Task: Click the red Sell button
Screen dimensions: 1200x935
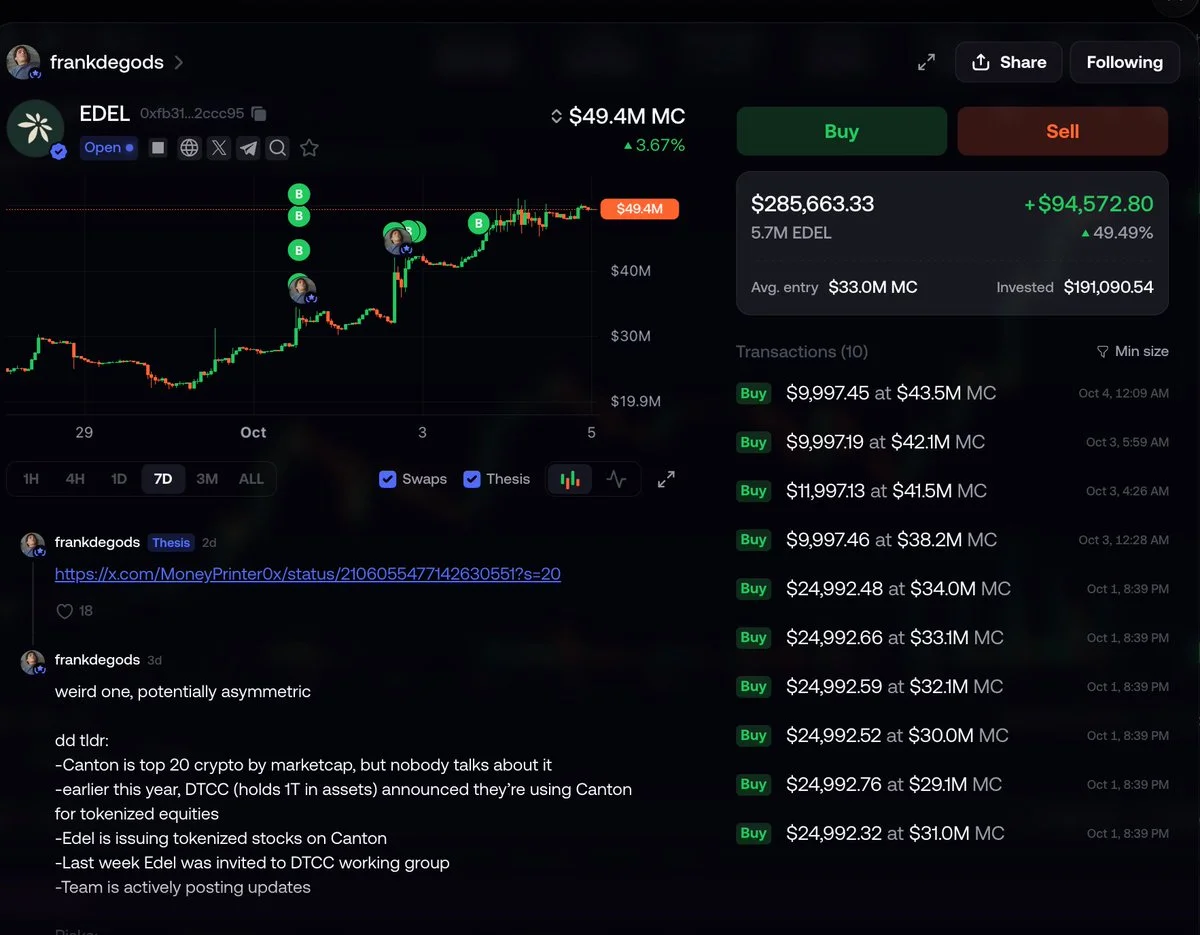Action: (x=1063, y=131)
